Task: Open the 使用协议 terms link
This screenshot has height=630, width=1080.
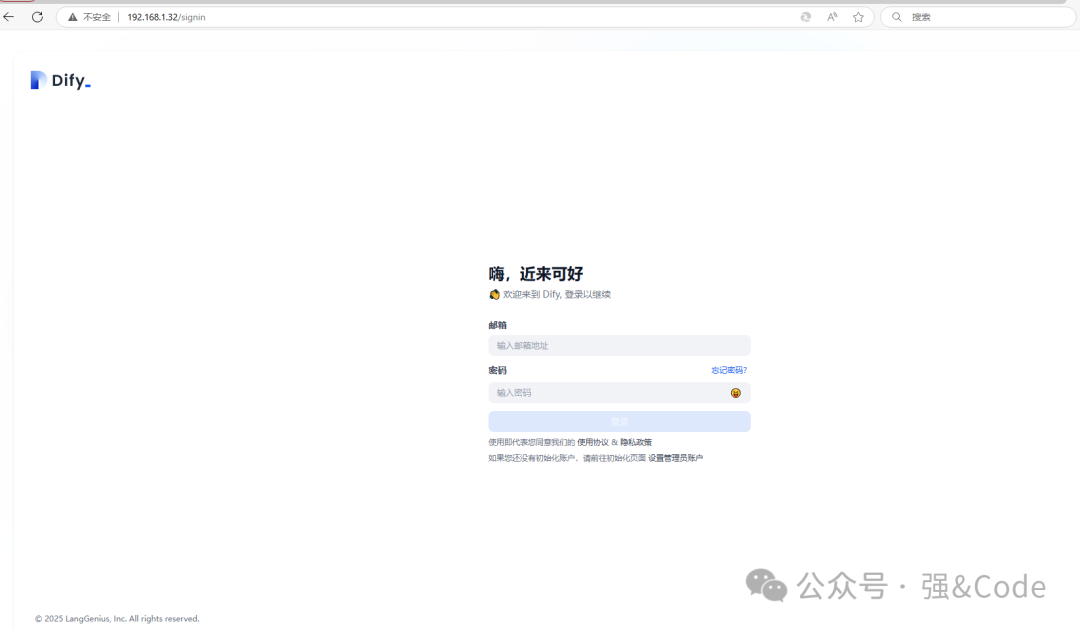Action: coord(592,441)
